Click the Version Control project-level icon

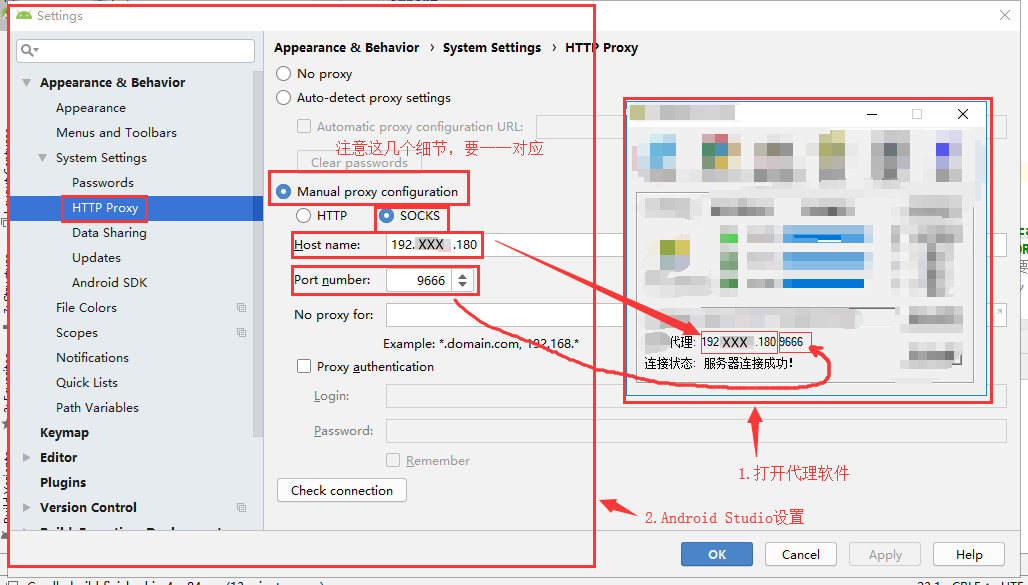tap(241, 507)
